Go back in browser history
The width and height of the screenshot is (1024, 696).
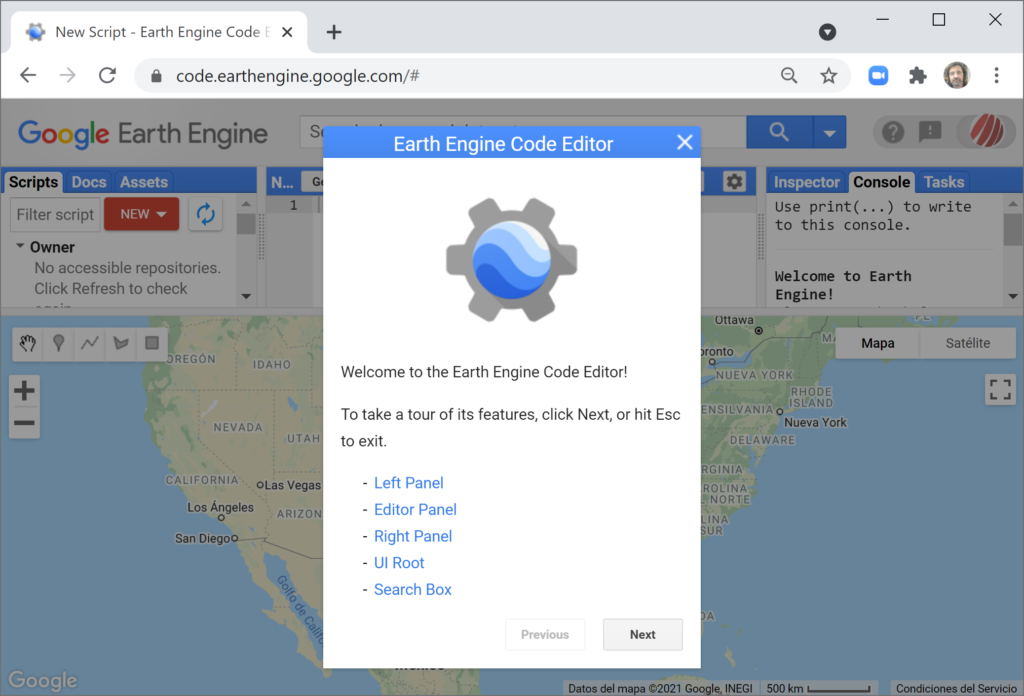tap(28, 76)
